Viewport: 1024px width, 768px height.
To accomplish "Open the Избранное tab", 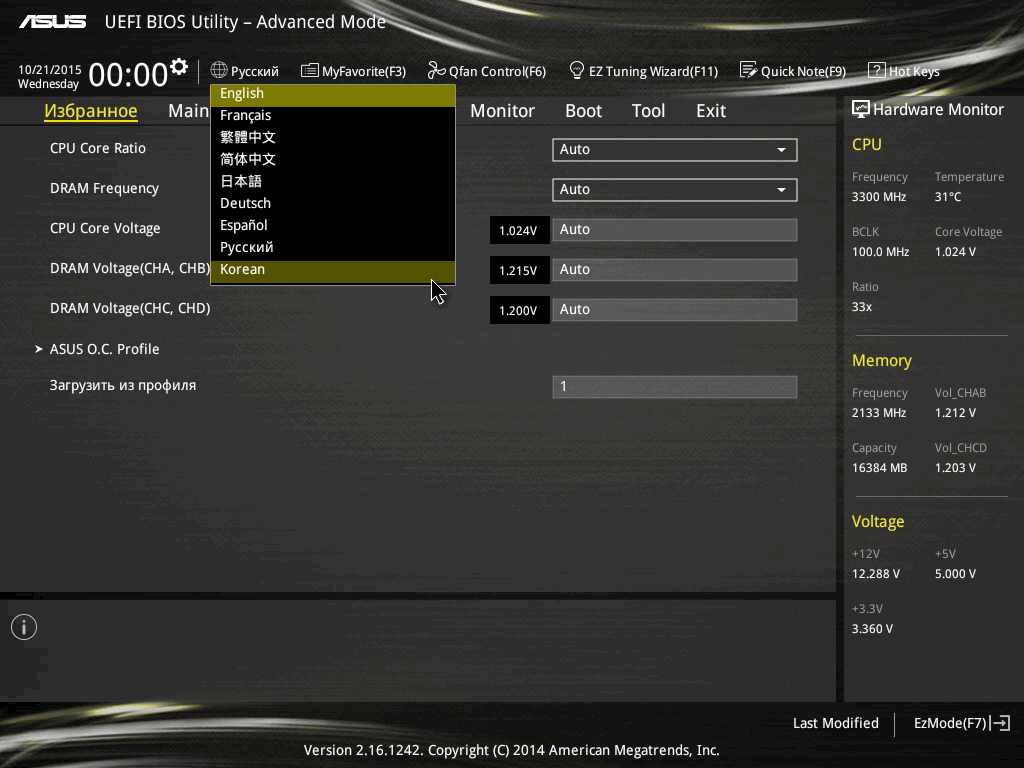I will click(91, 111).
